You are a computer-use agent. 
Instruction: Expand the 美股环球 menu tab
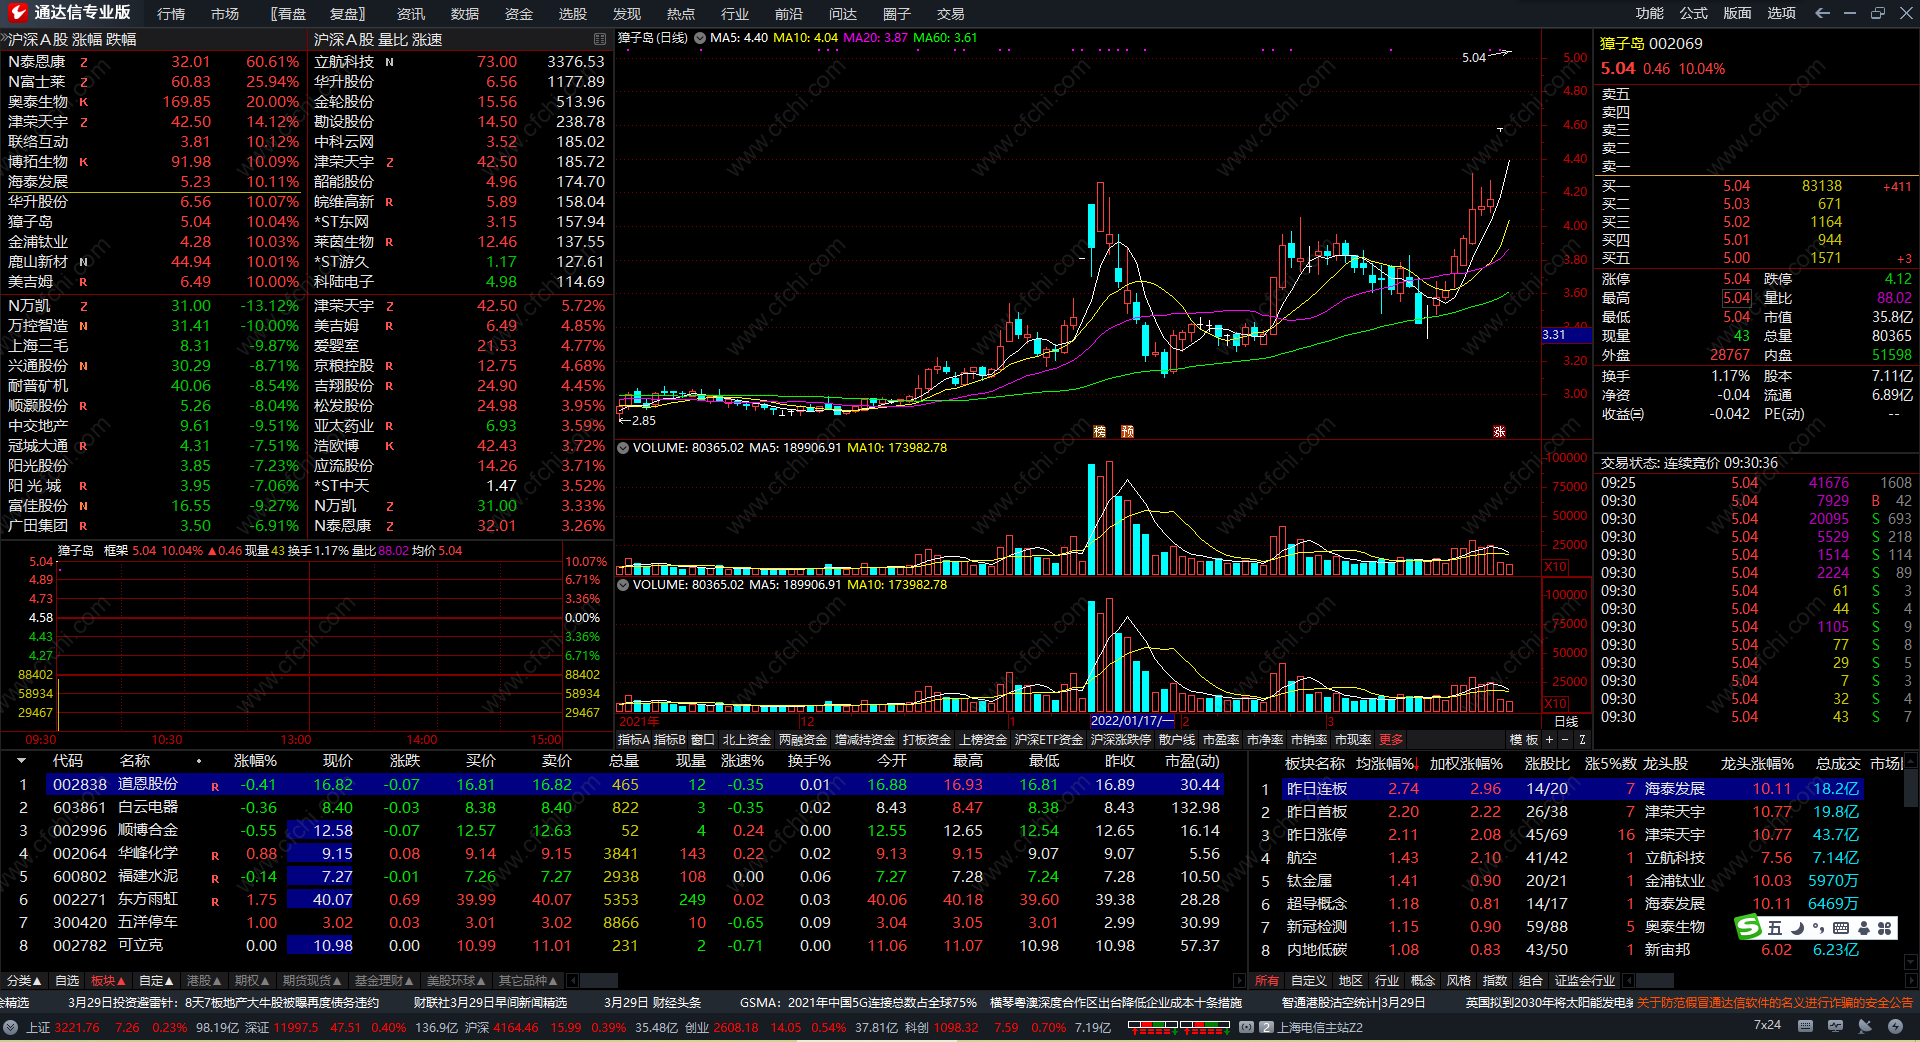tap(457, 981)
